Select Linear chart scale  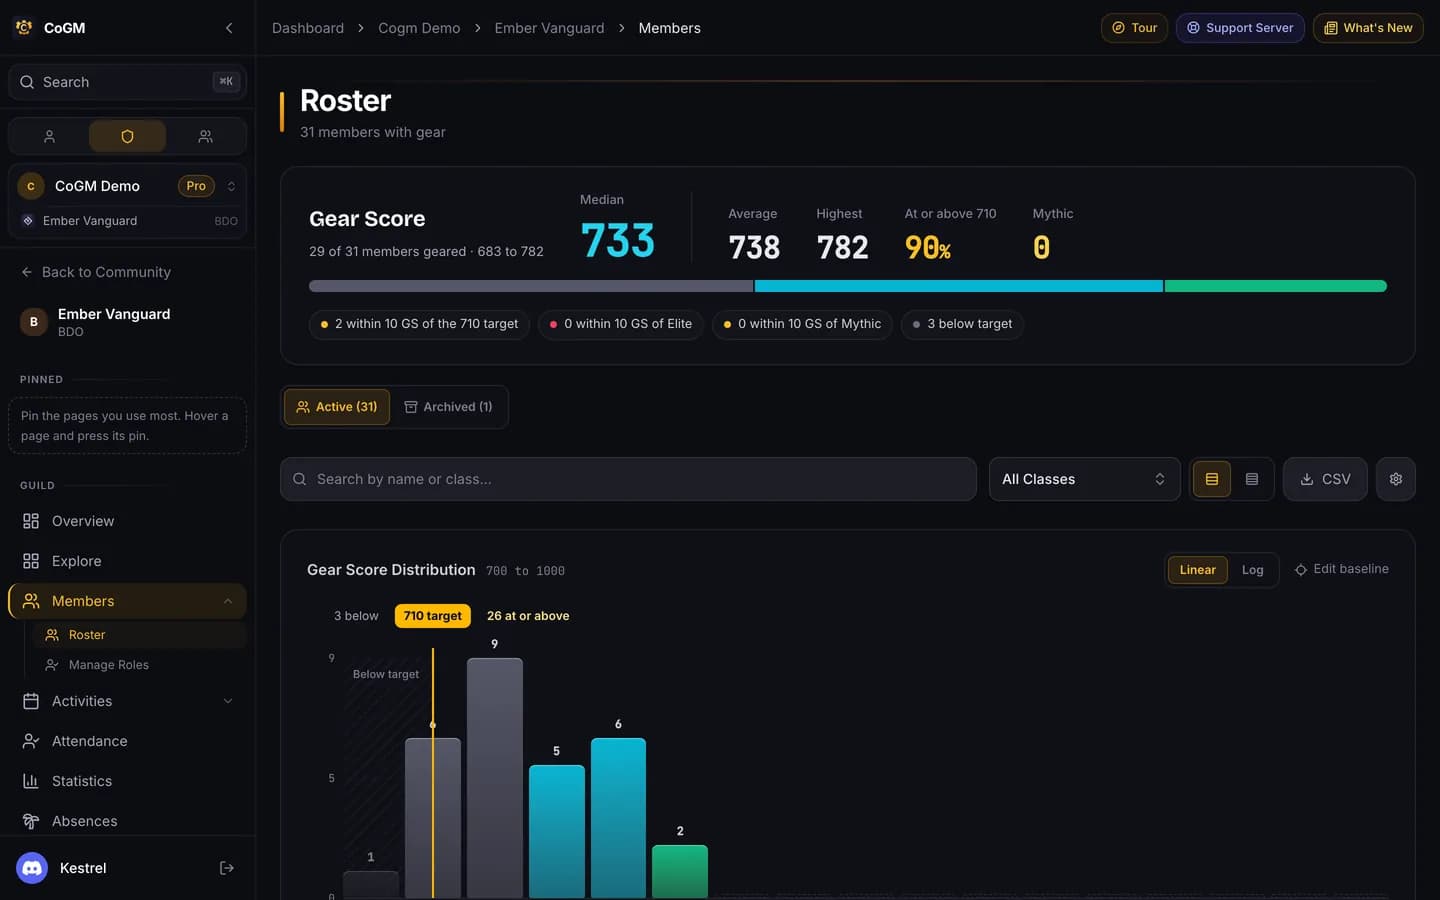point(1197,570)
